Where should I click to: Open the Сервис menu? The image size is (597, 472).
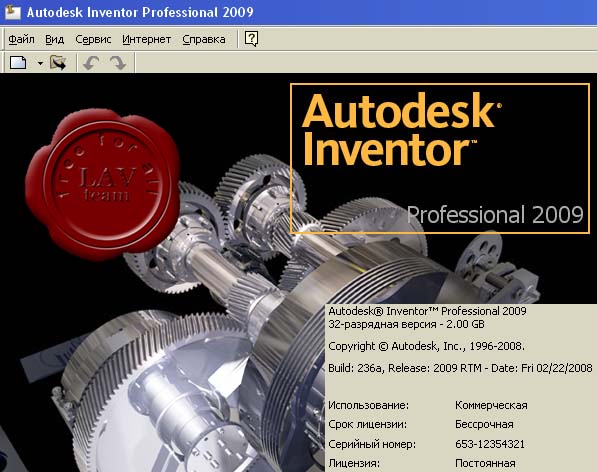[93, 39]
